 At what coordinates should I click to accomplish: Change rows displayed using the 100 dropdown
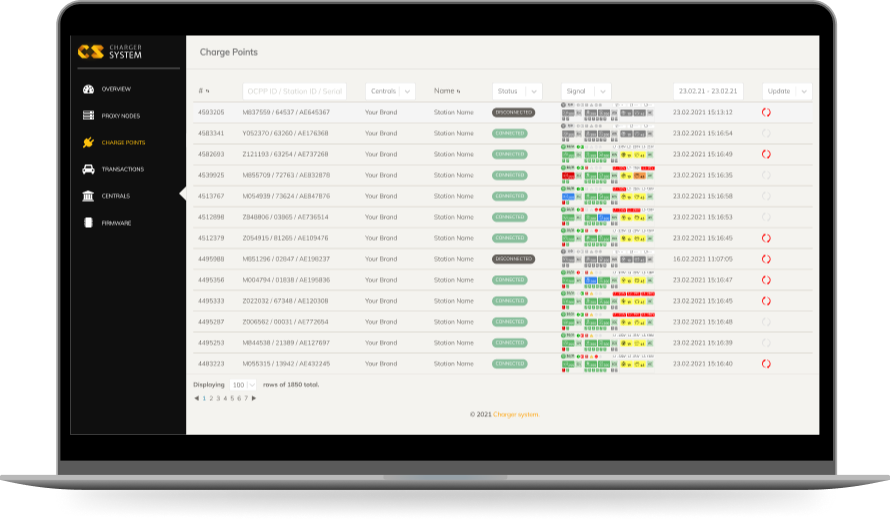[243, 385]
